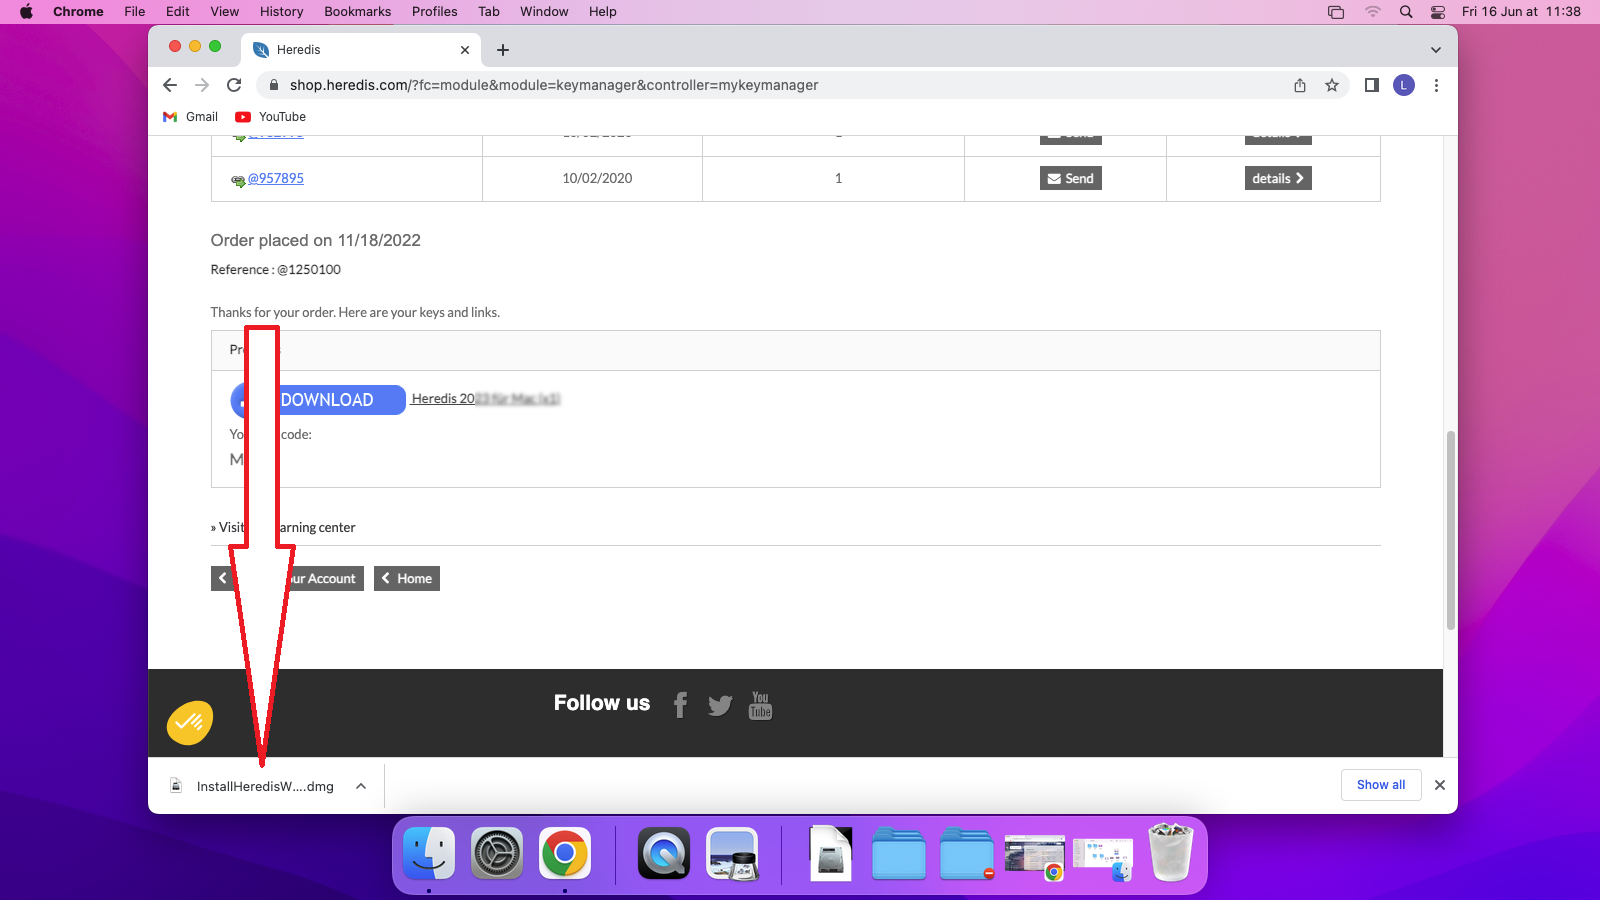The image size is (1600, 900).
Task: Open the tab search chevron dropdown
Action: (x=1435, y=50)
